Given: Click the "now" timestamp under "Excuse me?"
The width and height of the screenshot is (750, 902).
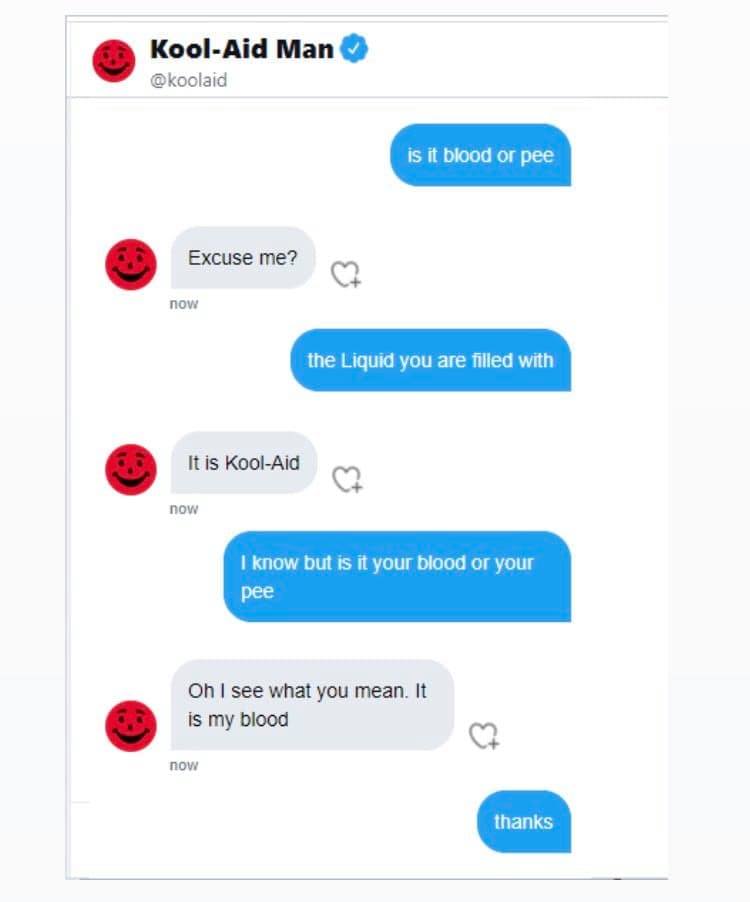Looking at the screenshot, I should click(184, 304).
